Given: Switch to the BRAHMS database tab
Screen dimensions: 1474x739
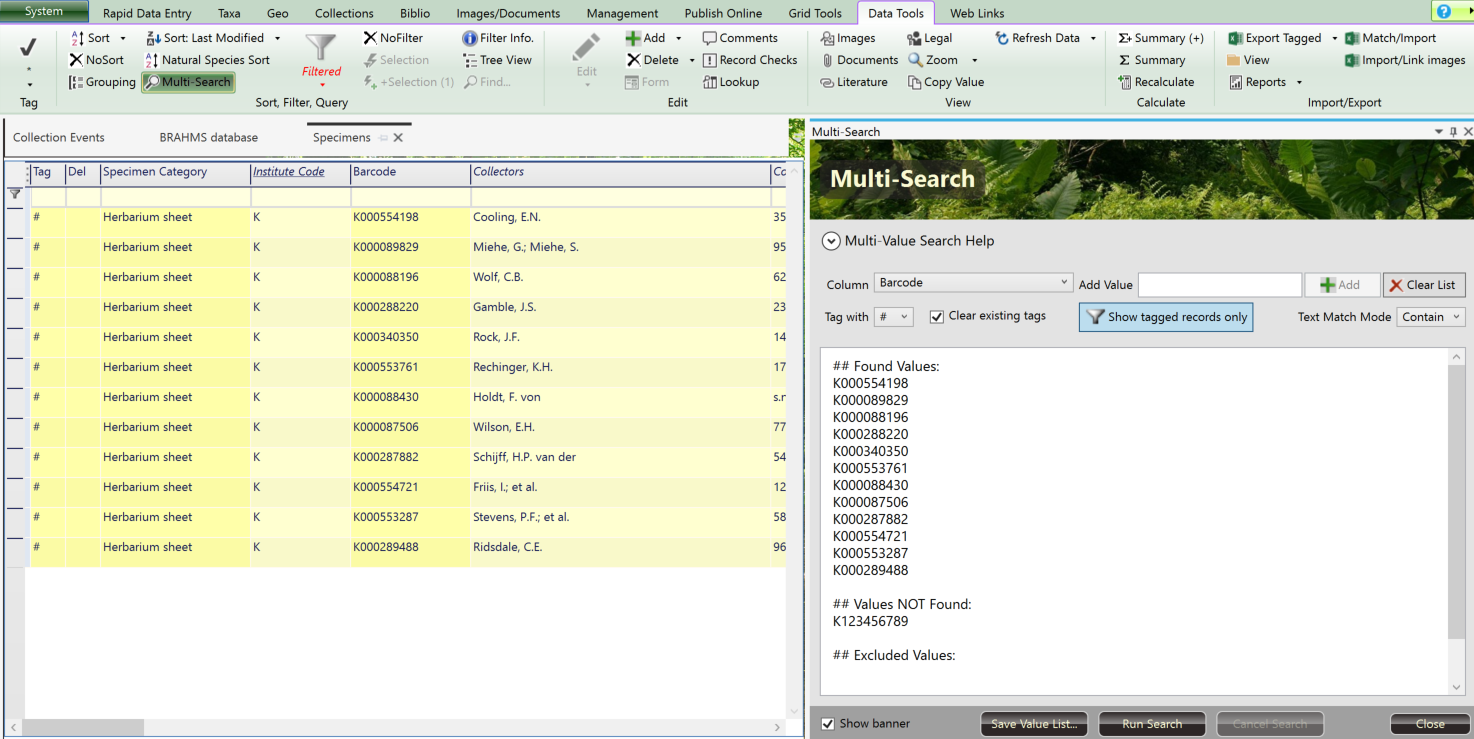Looking at the screenshot, I should 209,138.
